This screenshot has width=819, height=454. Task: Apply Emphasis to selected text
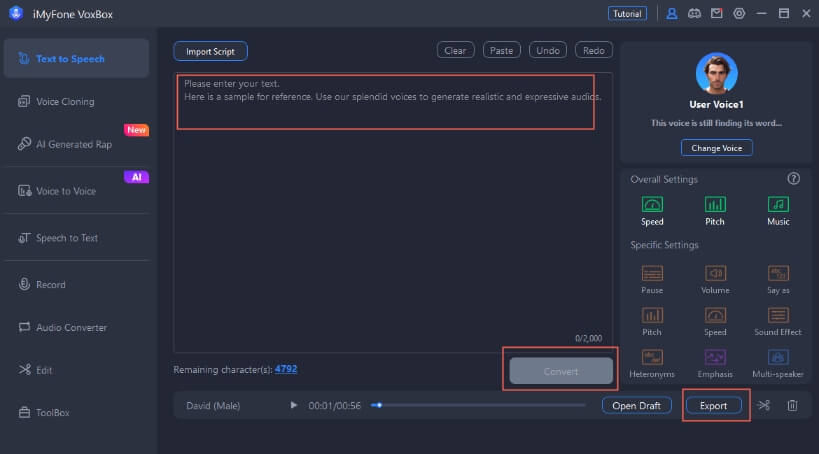(715, 362)
